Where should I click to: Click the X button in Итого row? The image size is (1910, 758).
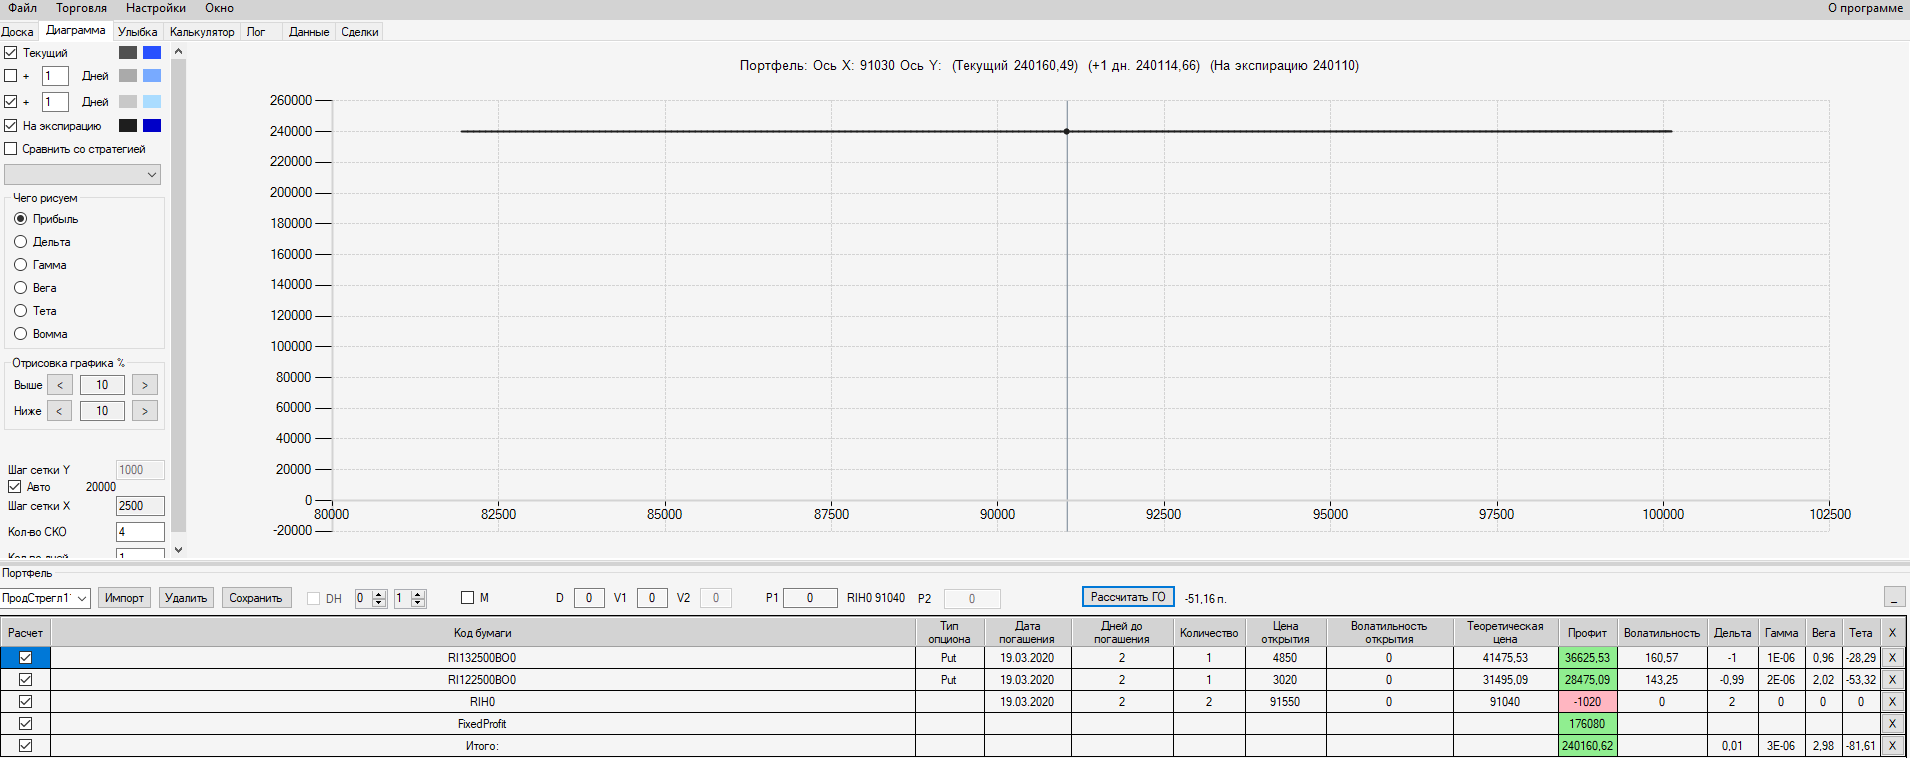pyautogui.click(x=1892, y=746)
